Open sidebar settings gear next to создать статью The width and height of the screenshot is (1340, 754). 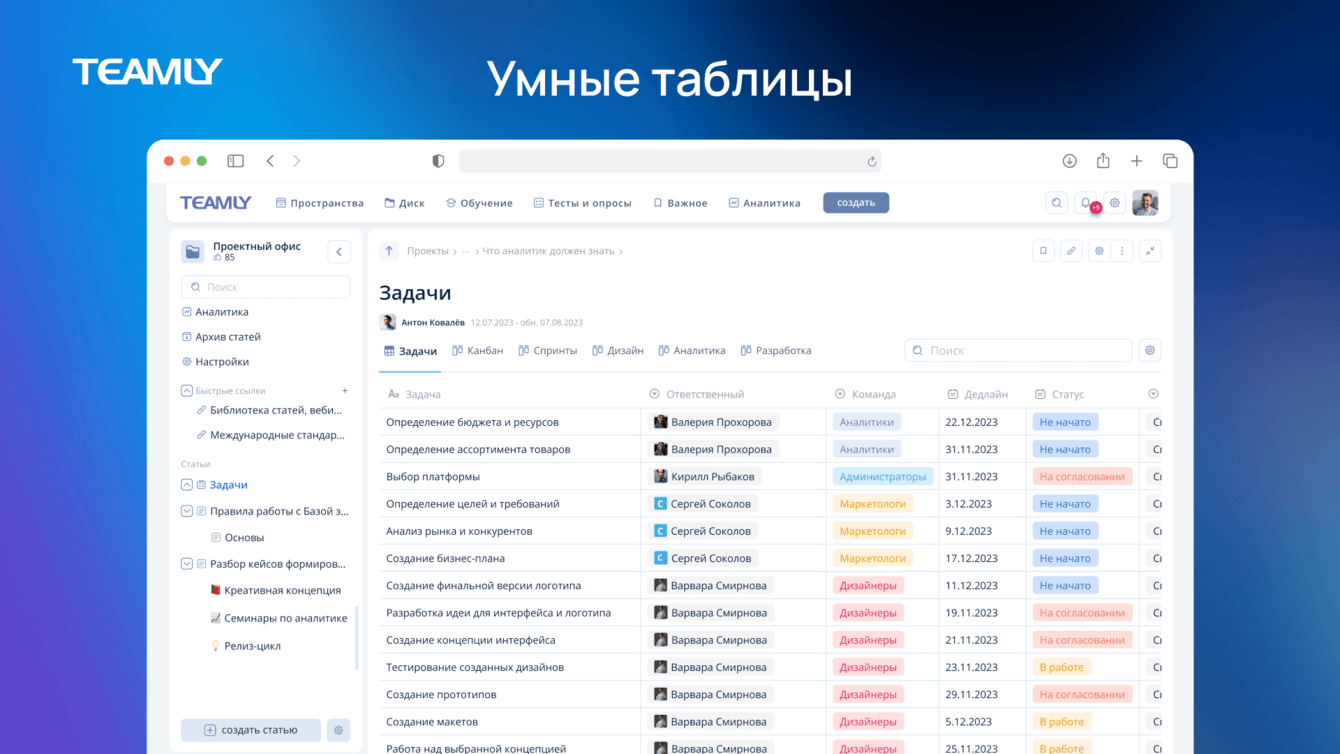[339, 730]
